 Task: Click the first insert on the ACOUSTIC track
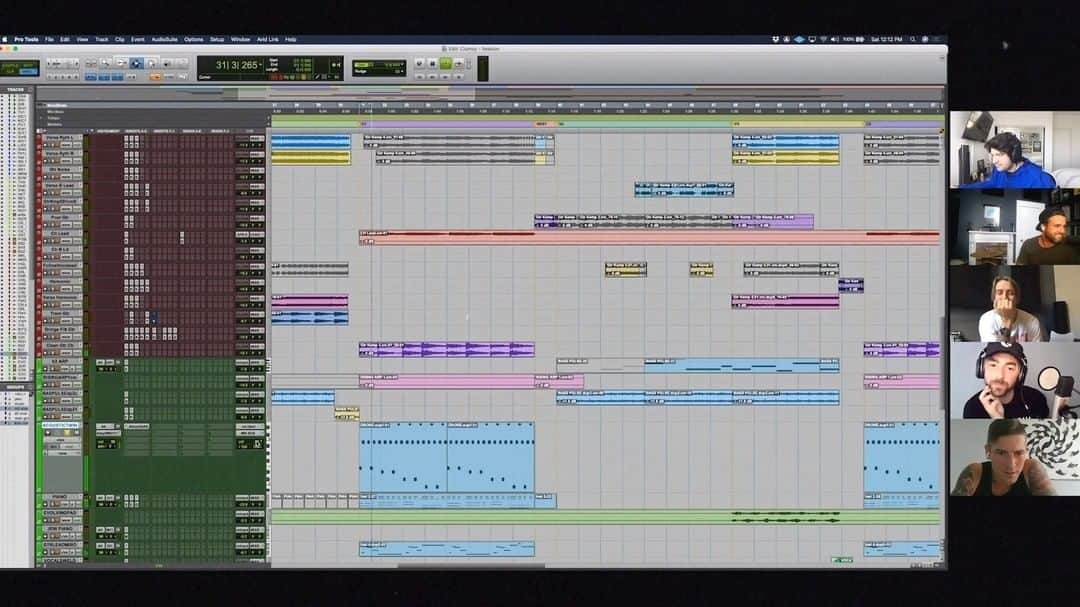coord(136,426)
